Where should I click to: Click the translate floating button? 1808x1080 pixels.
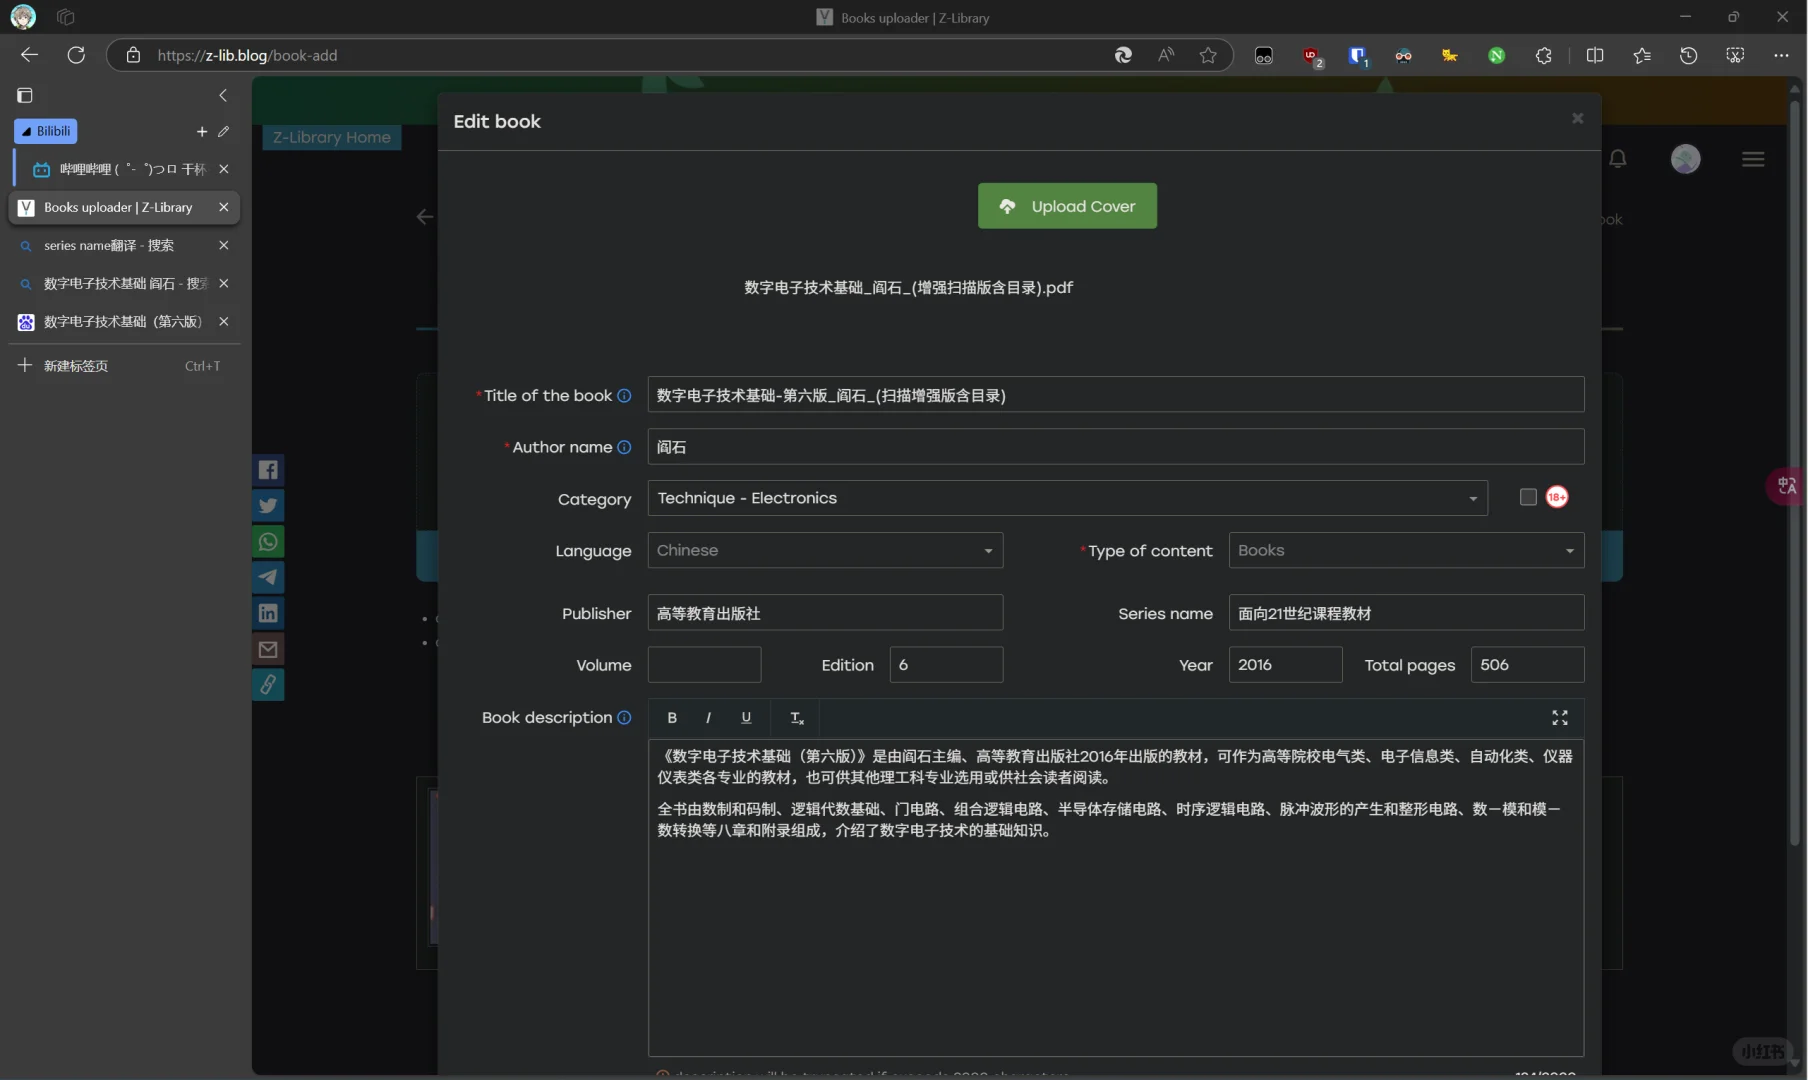[x=1786, y=486]
